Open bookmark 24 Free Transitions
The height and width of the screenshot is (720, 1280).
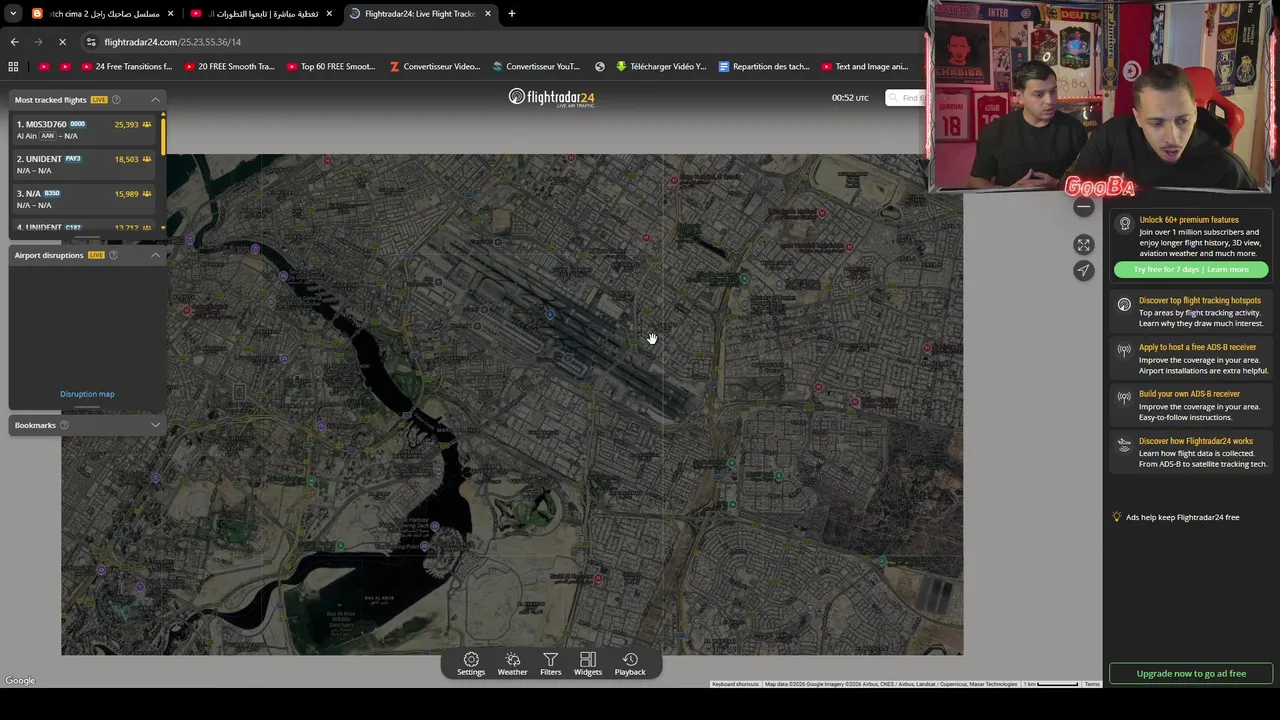(127, 67)
